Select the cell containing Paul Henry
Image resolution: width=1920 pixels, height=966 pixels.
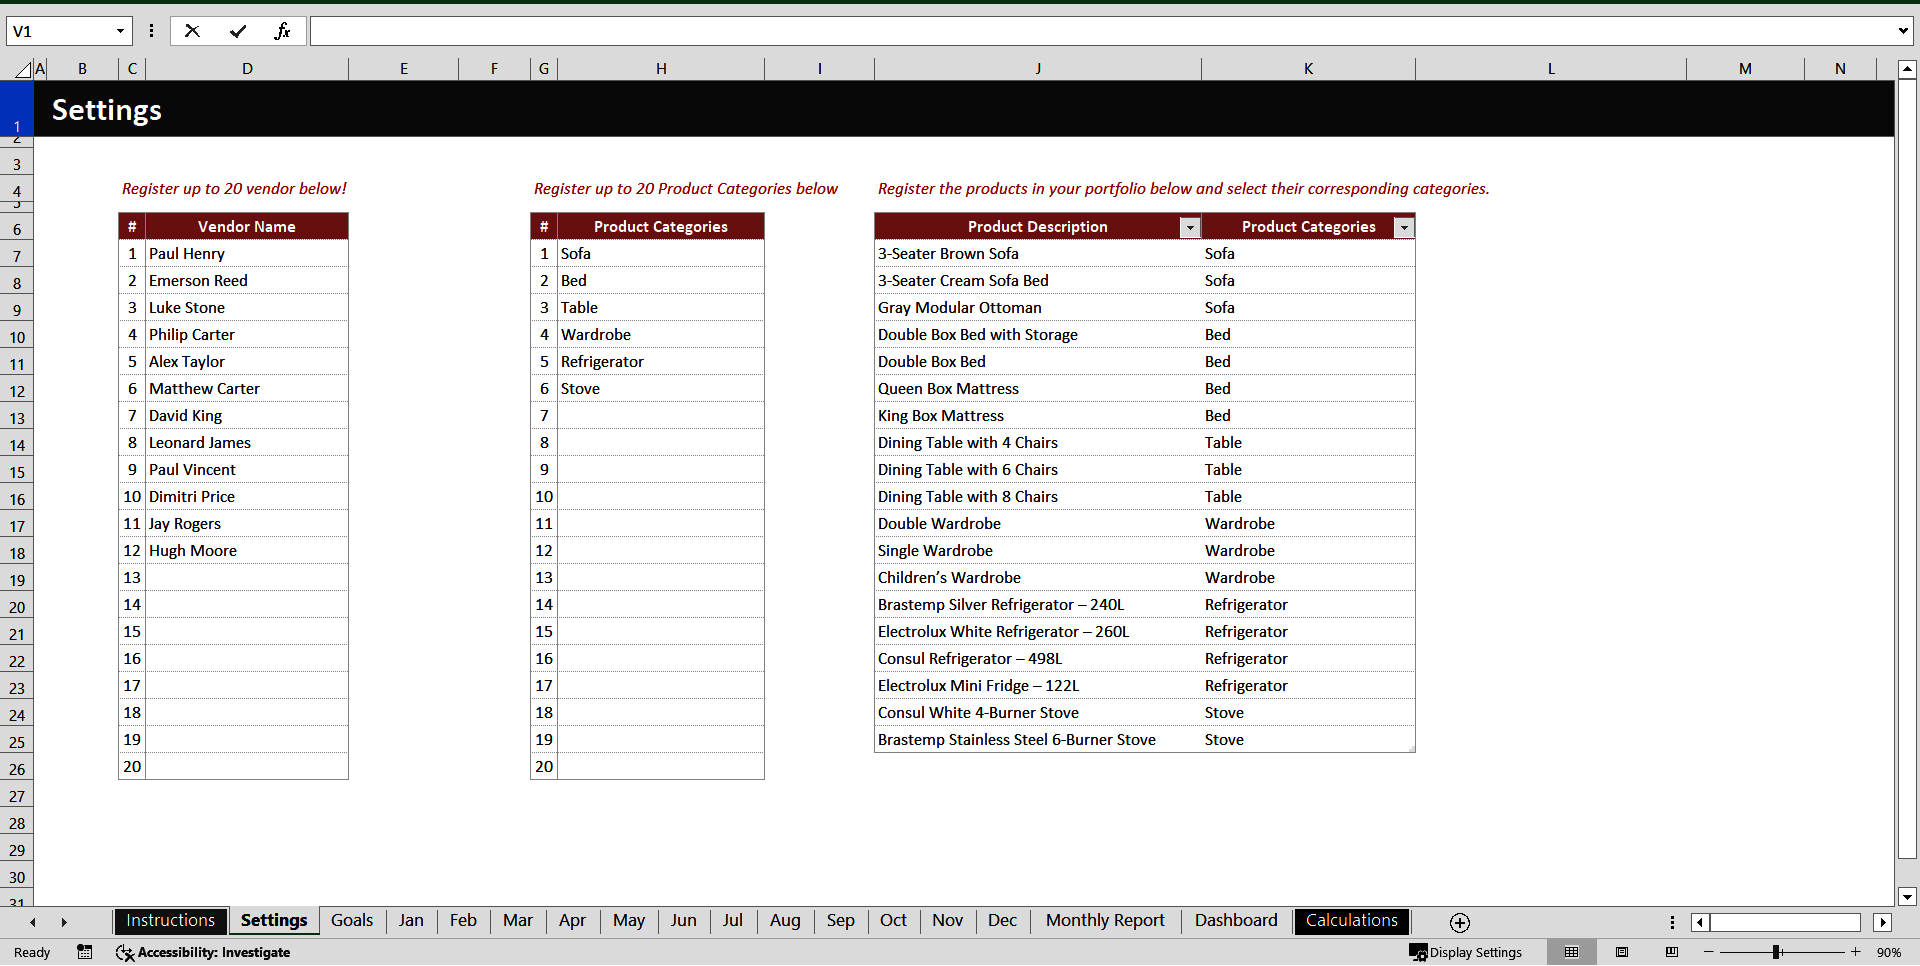246,253
